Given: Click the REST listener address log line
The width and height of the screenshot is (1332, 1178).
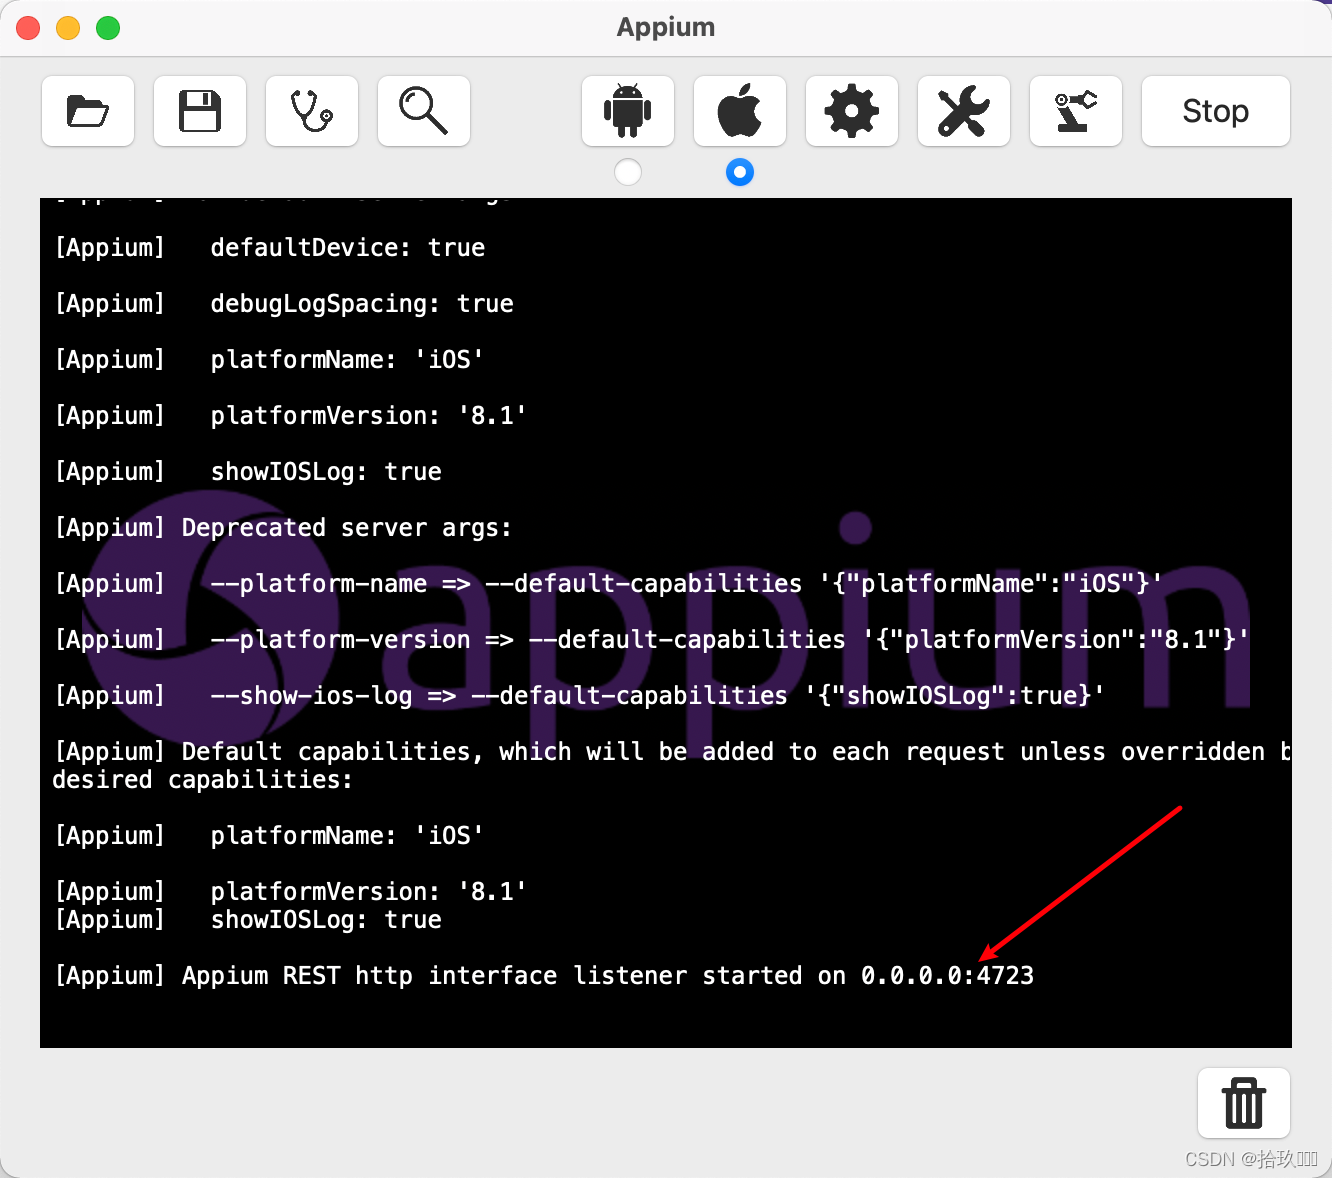Looking at the screenshot, I should tap(545, 975).
